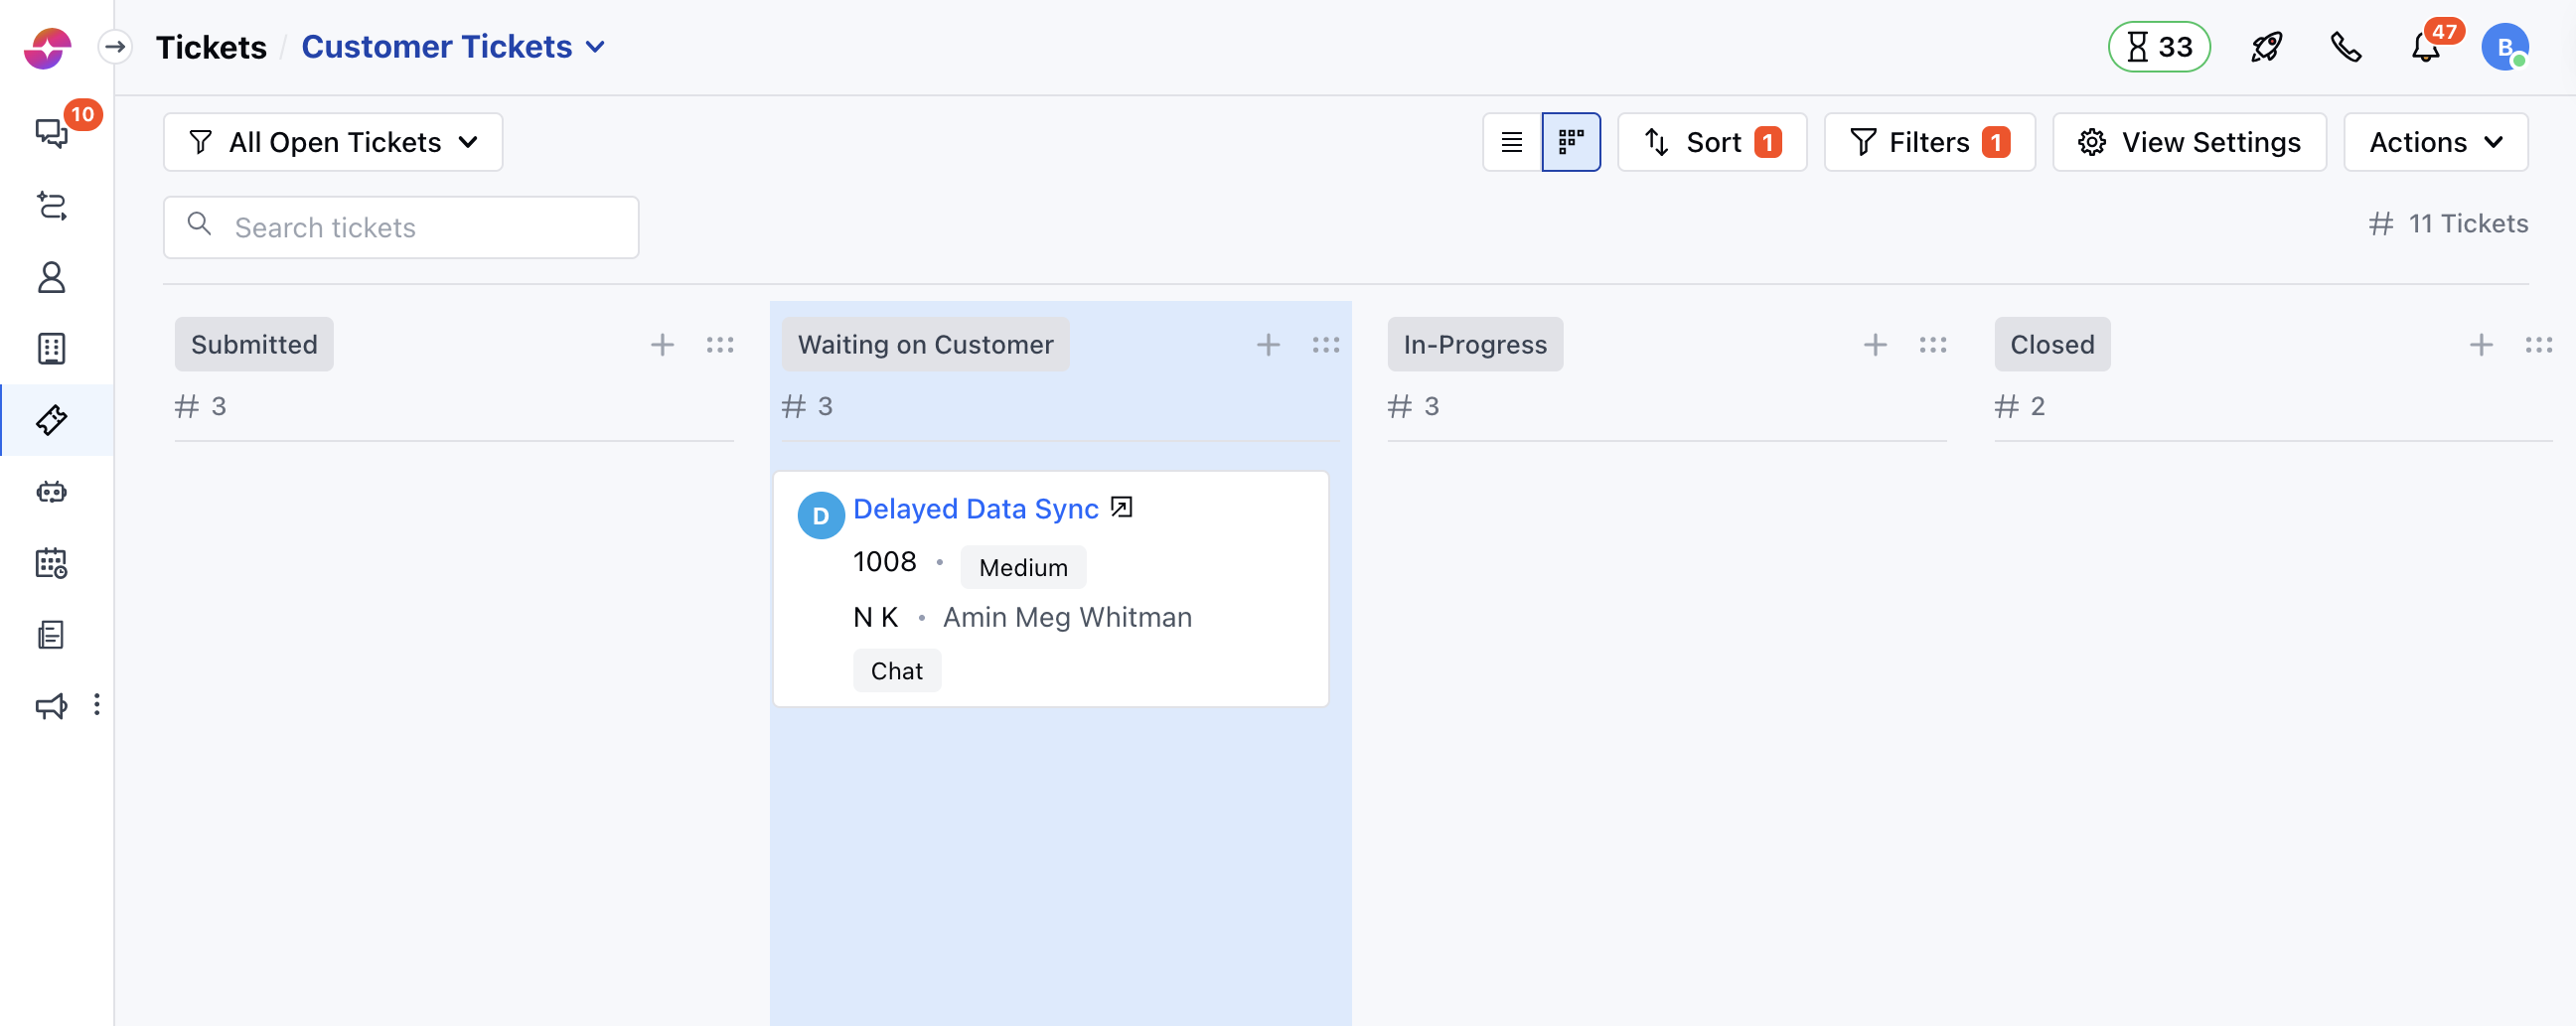Click the Submitted column label
The width and height of the screenshot is (2576, 1026).
pos(254,345)
